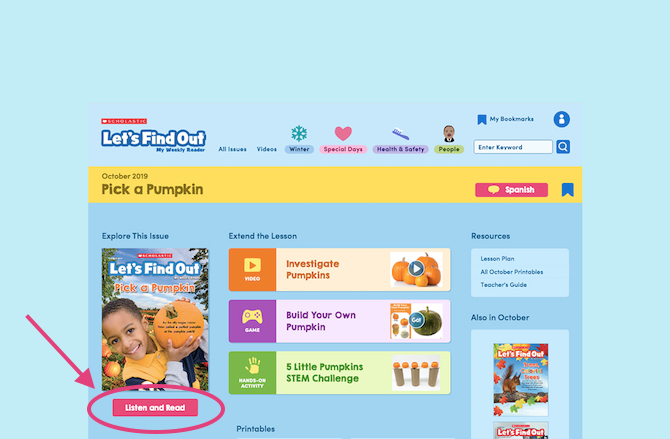Open the Videos menu item
Image resolution: width=670 pixels, height=439 pixels.
click(267, 149)
